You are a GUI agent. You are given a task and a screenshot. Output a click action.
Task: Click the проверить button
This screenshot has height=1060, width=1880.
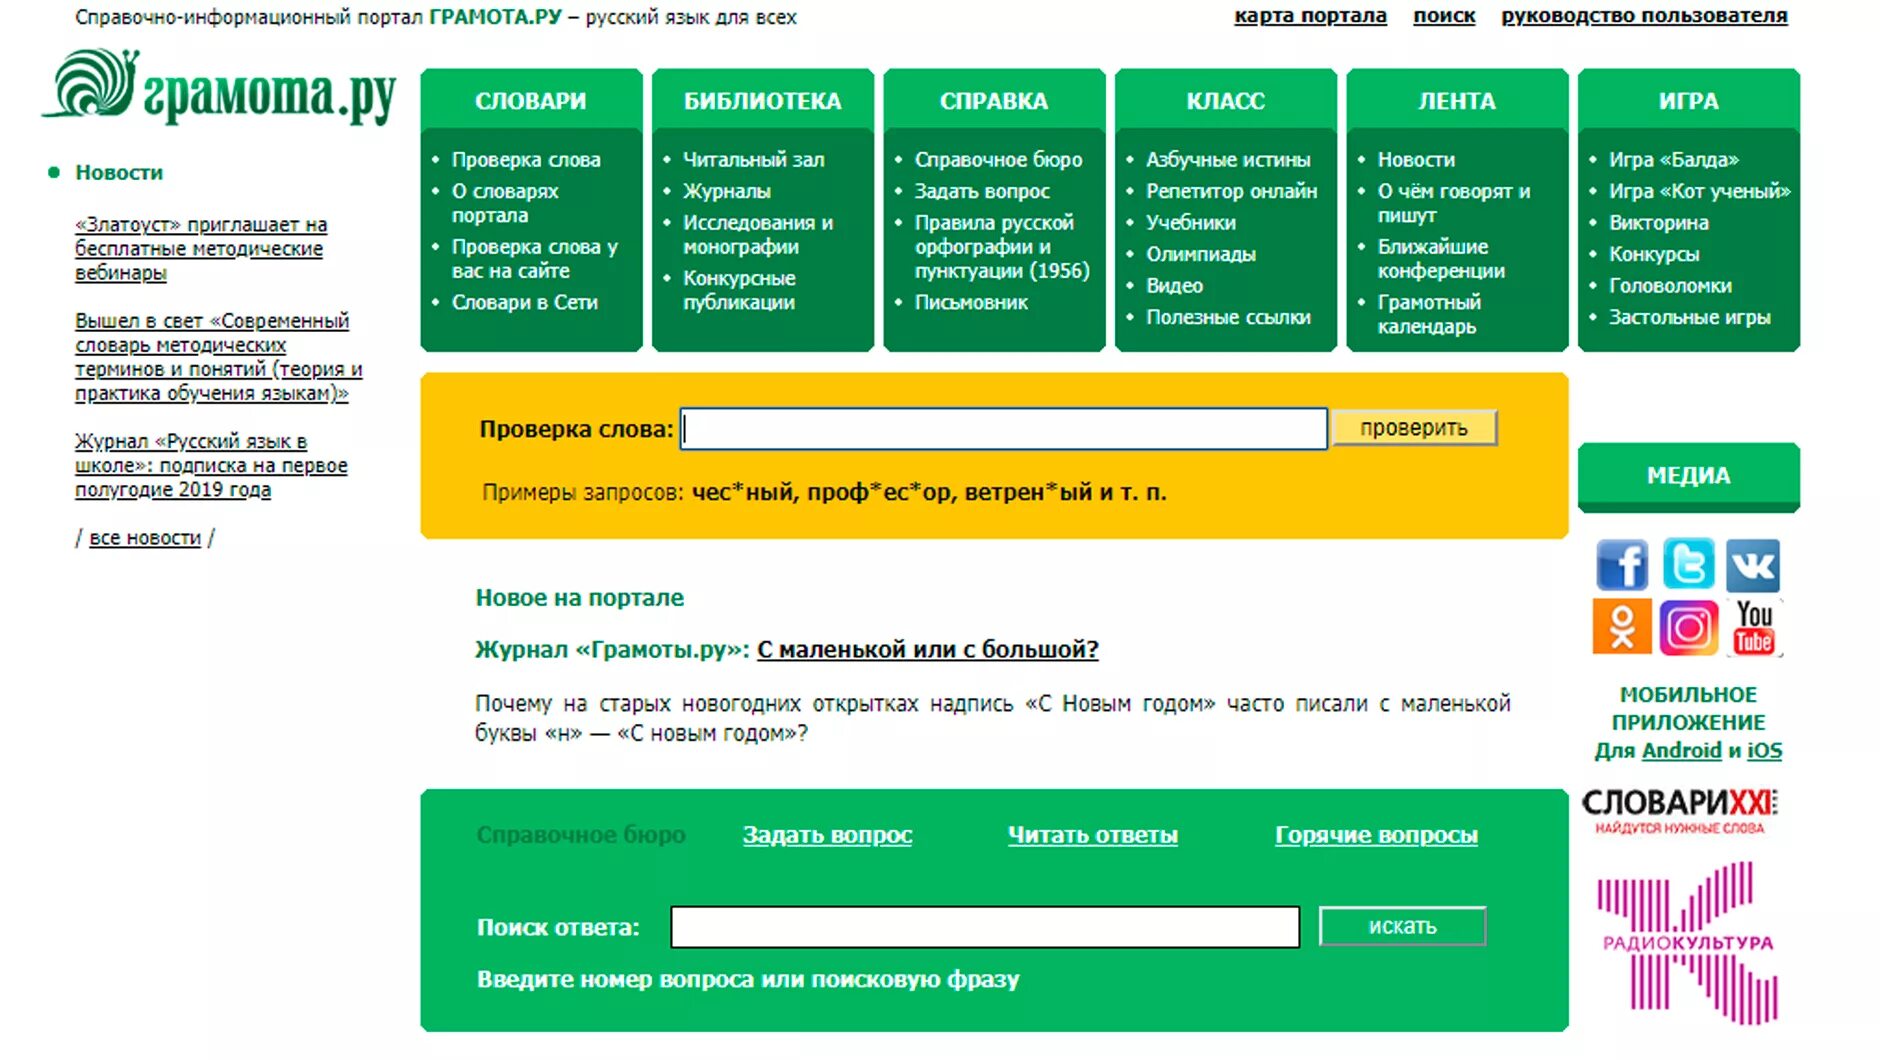tap(1414, 428)
